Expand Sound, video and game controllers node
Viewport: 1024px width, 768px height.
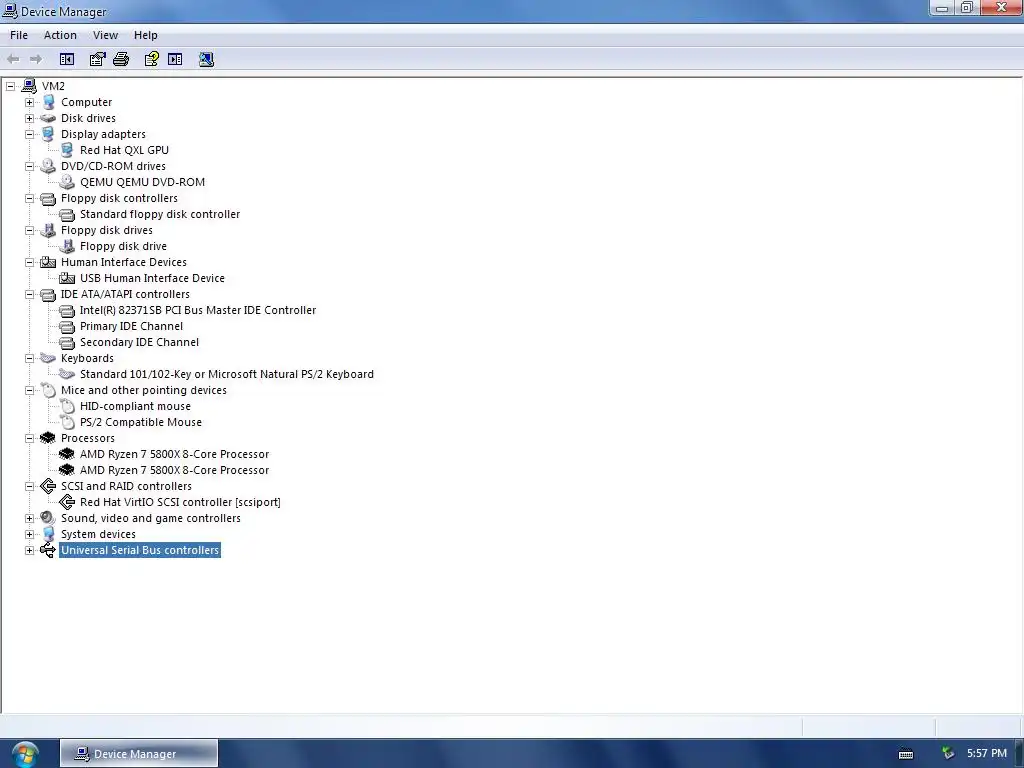29,519
